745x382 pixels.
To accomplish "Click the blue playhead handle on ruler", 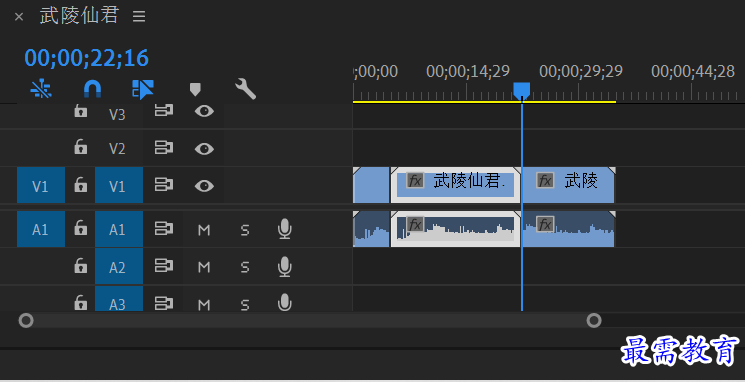I will coord(522,90).
